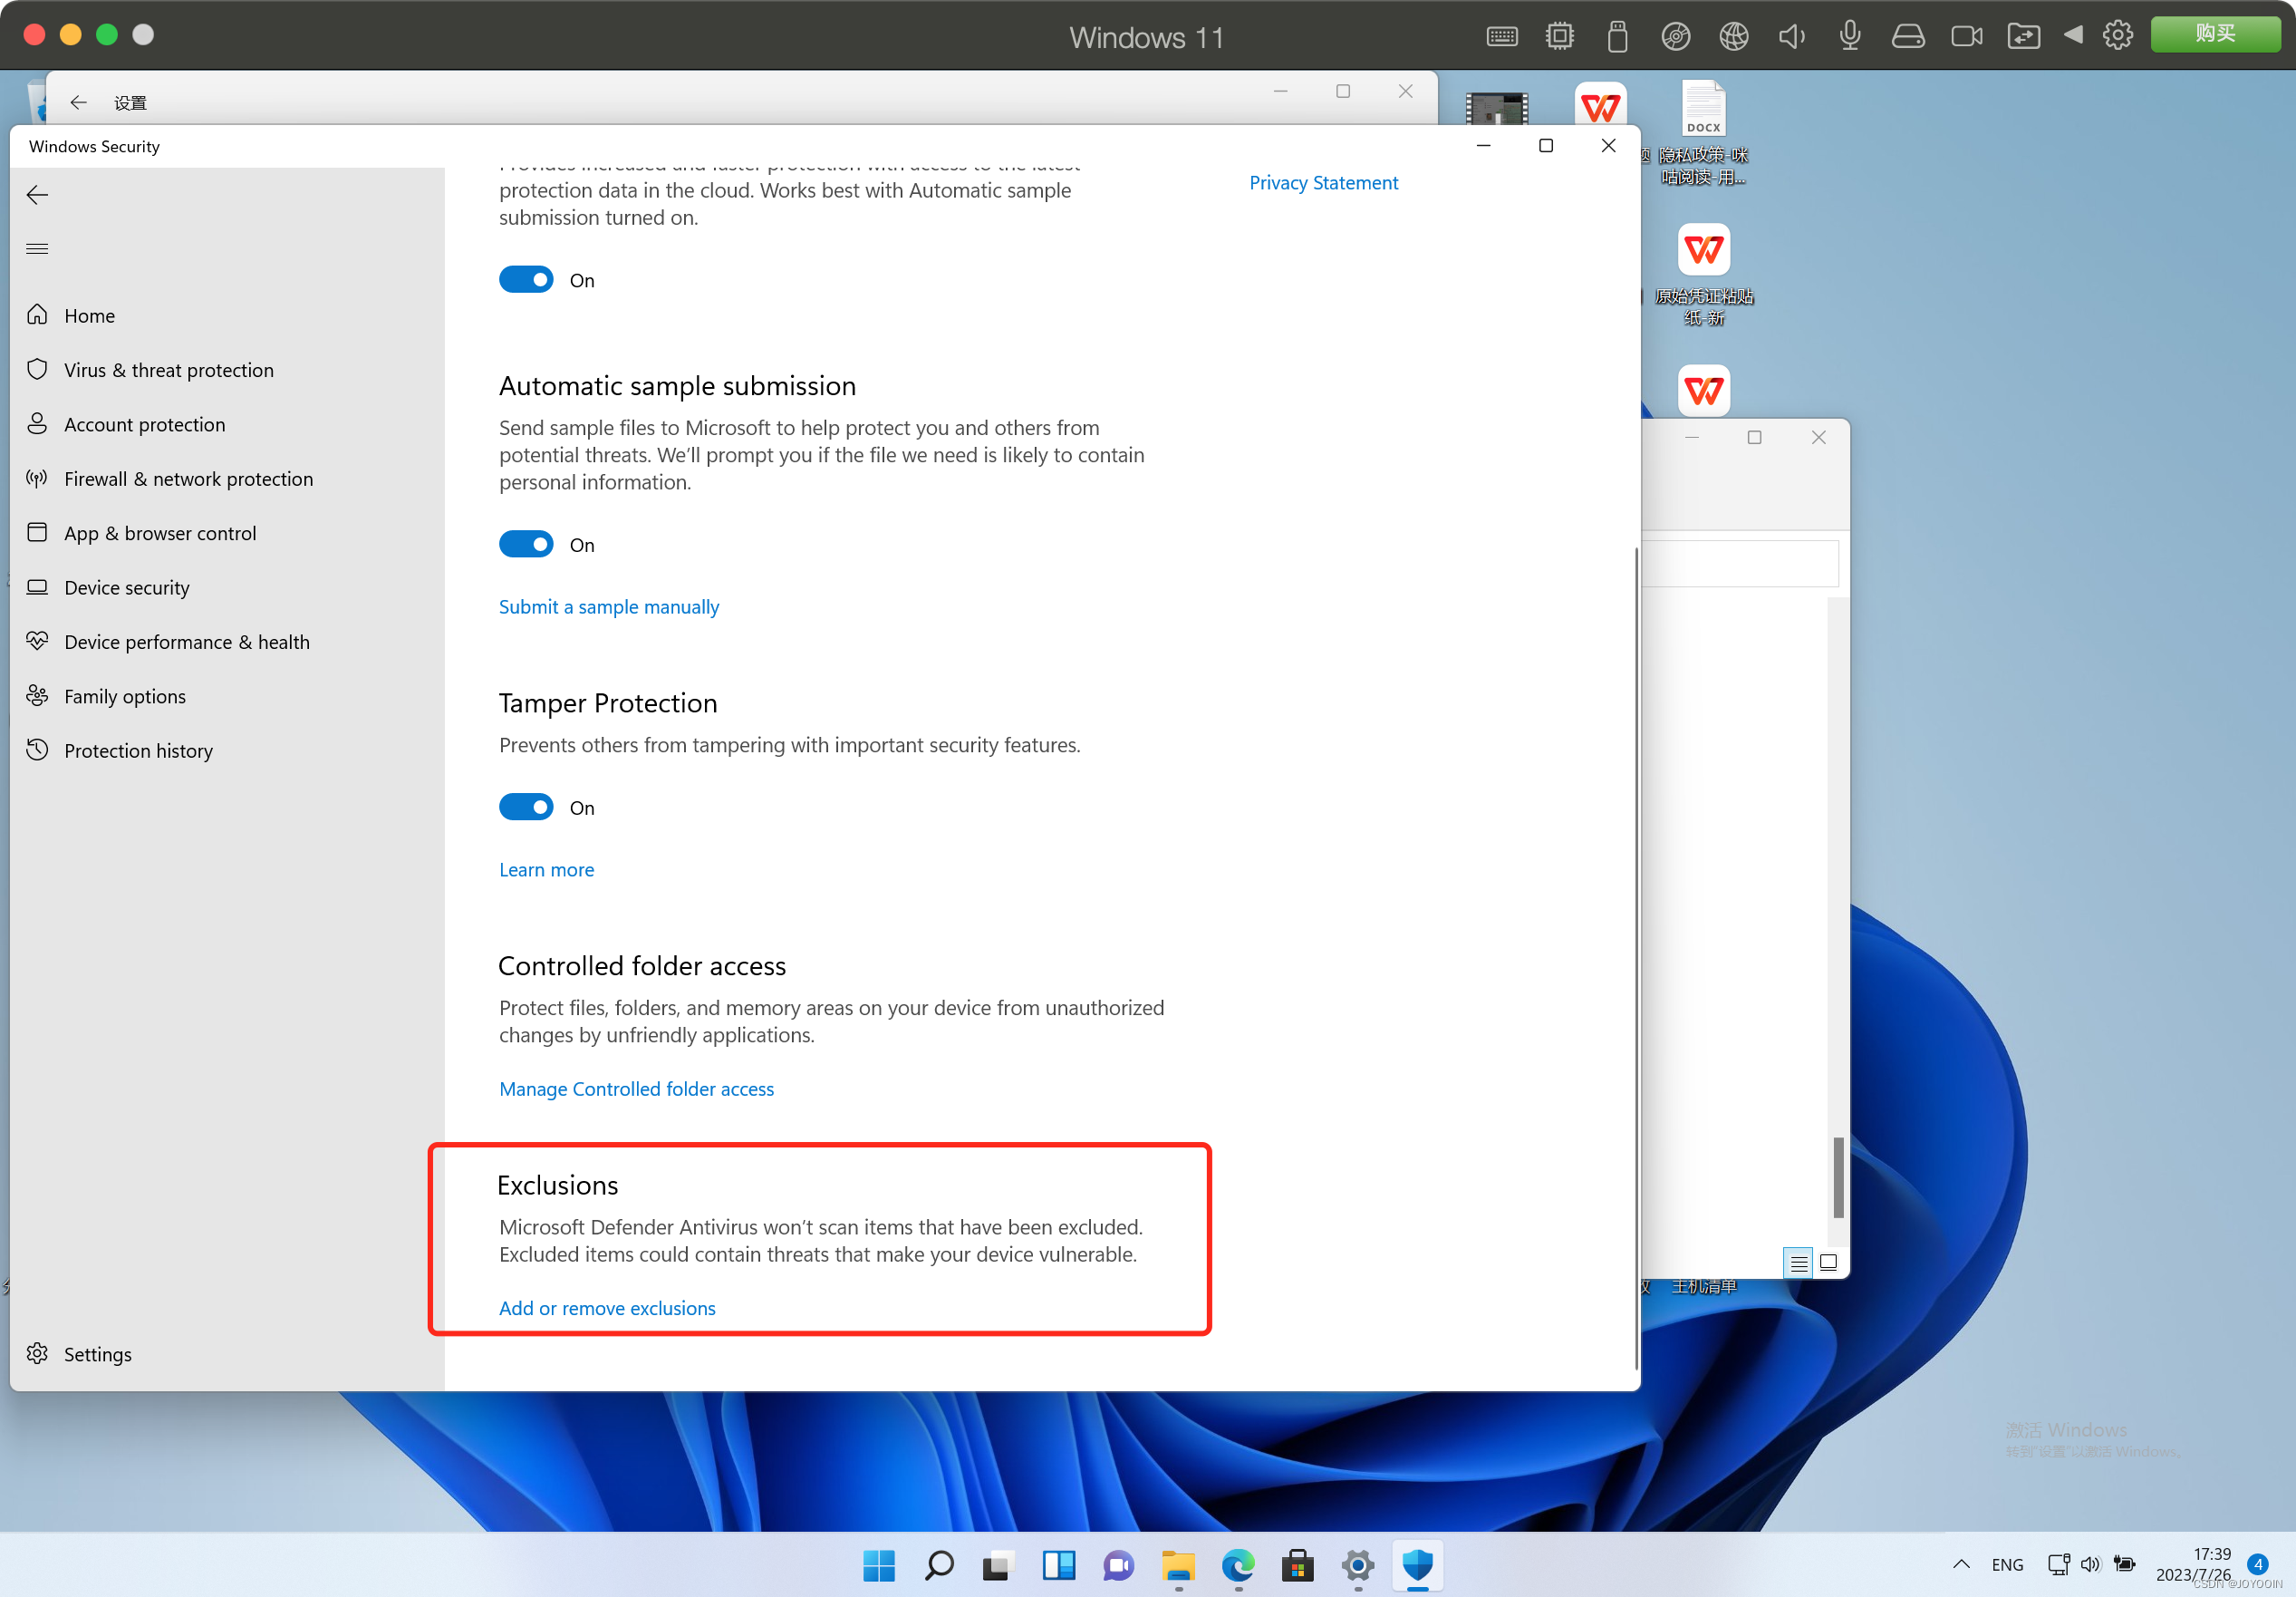Open Chat app on the taskbar
Image resolution: width=2296 pixels, height=1597 pixels.
pos(1118,1565)
